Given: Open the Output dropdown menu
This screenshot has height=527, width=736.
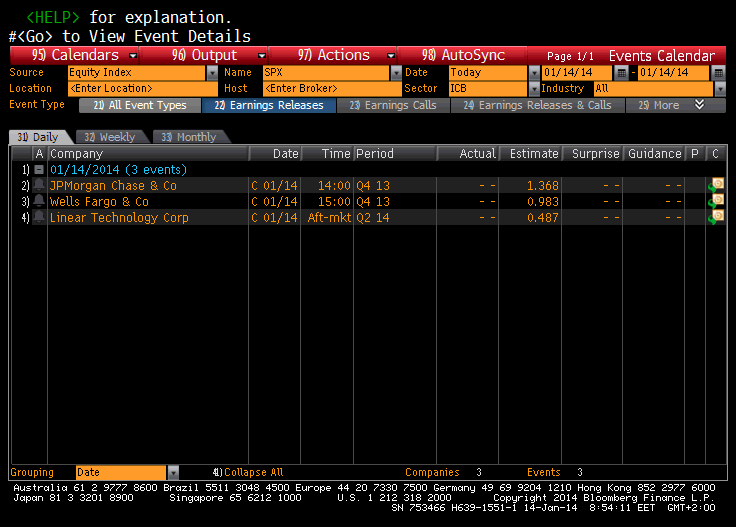Looking at the screenshot, I should click(x=262, y=55).
